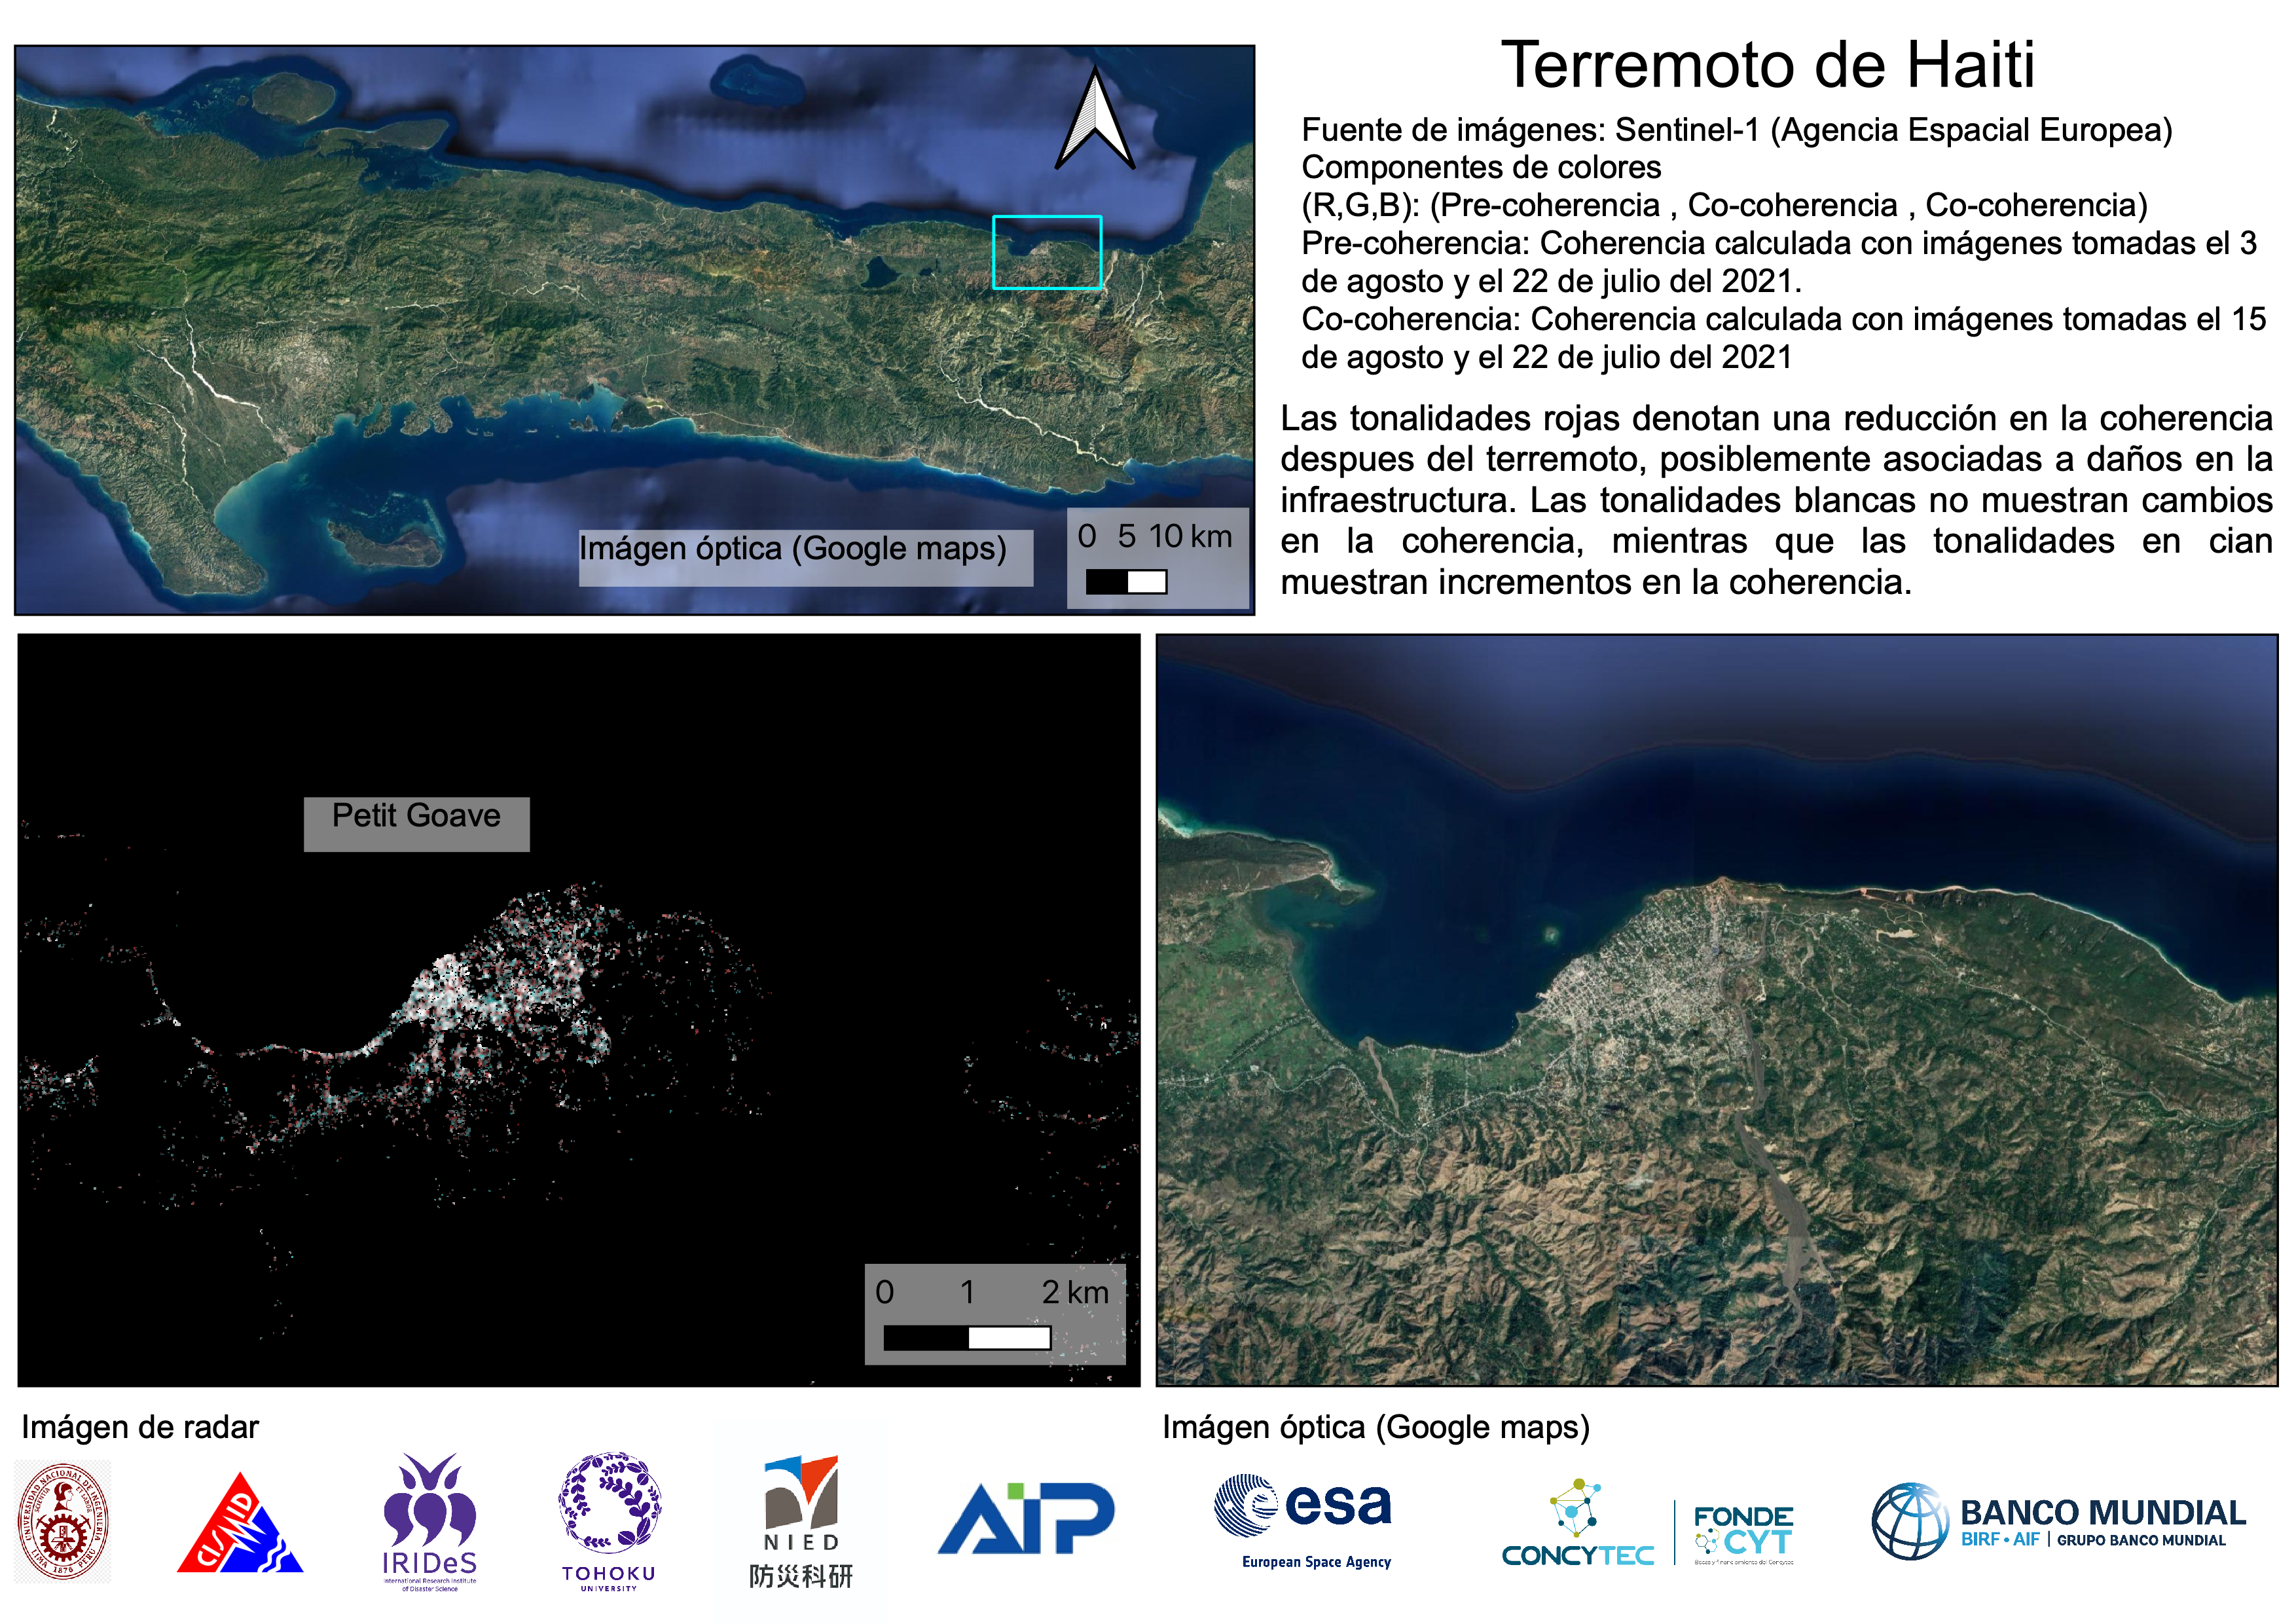Click the 'Las tonalidades rojas denotan' paragraph
2296x1624 pixels.
tap(1776, 500)
